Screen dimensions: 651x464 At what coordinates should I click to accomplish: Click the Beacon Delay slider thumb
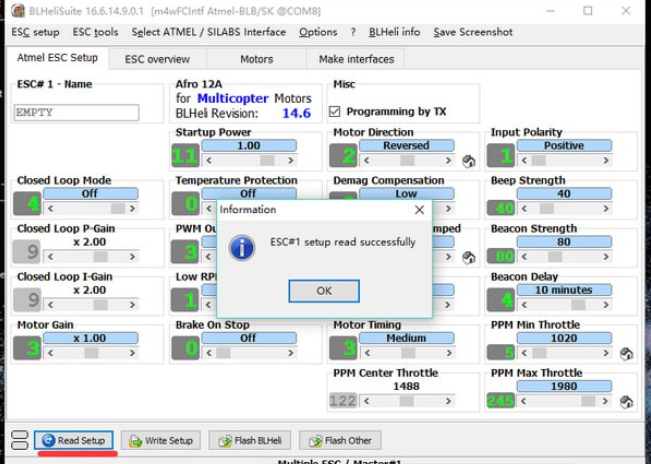578,305
